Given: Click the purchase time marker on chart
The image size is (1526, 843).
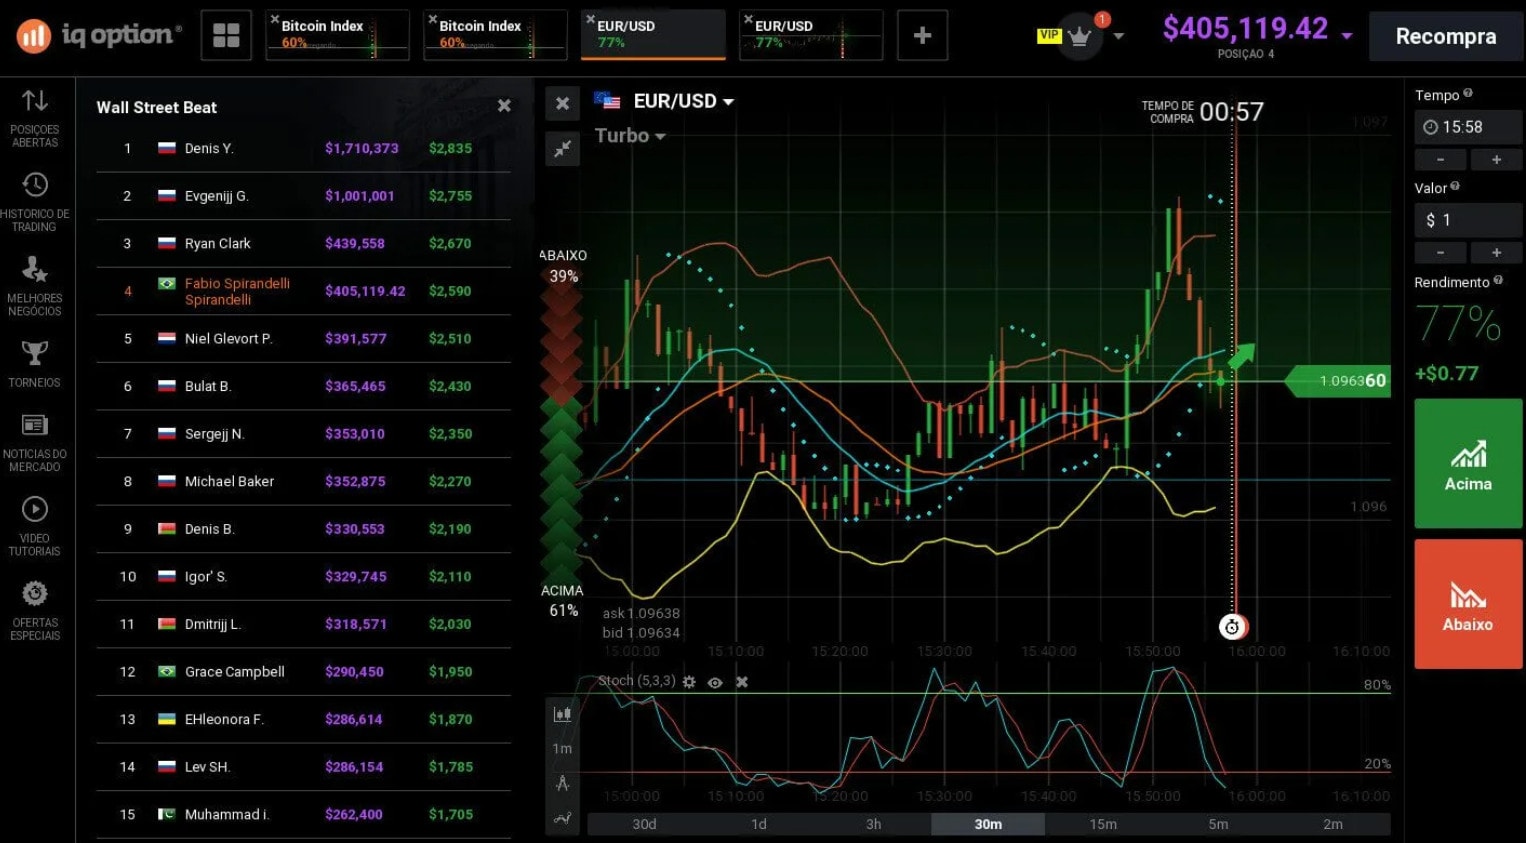Looking at the screenshot, I should tap(1232, 627).
